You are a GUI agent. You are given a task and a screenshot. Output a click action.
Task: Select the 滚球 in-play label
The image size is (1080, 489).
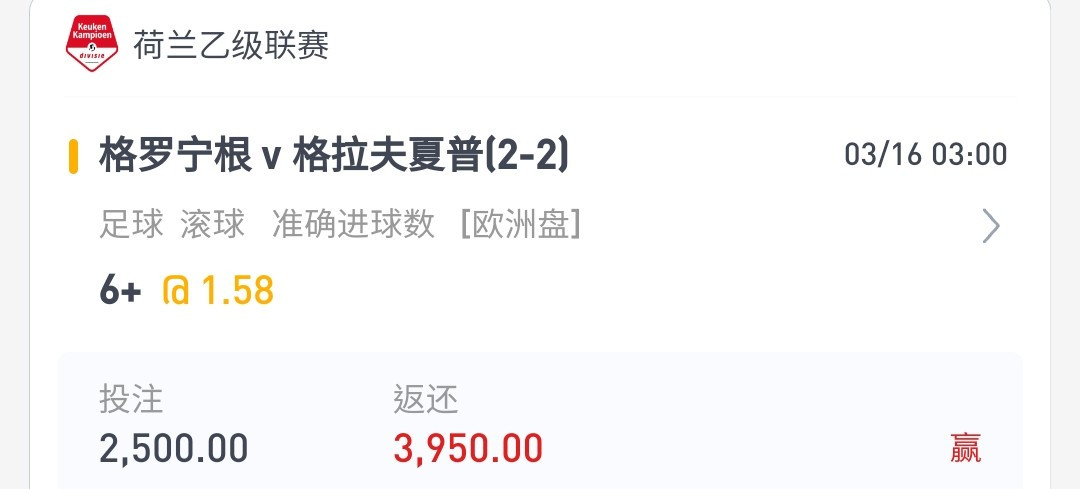[x=213, y=225]
